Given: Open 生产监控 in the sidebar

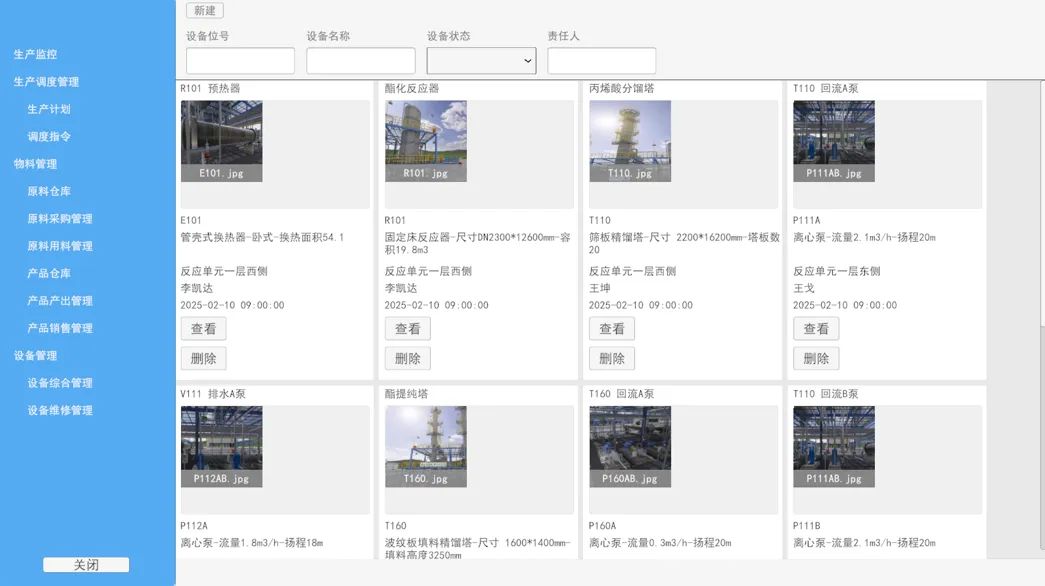Looking at the screenshot, I should coord(35,54).
